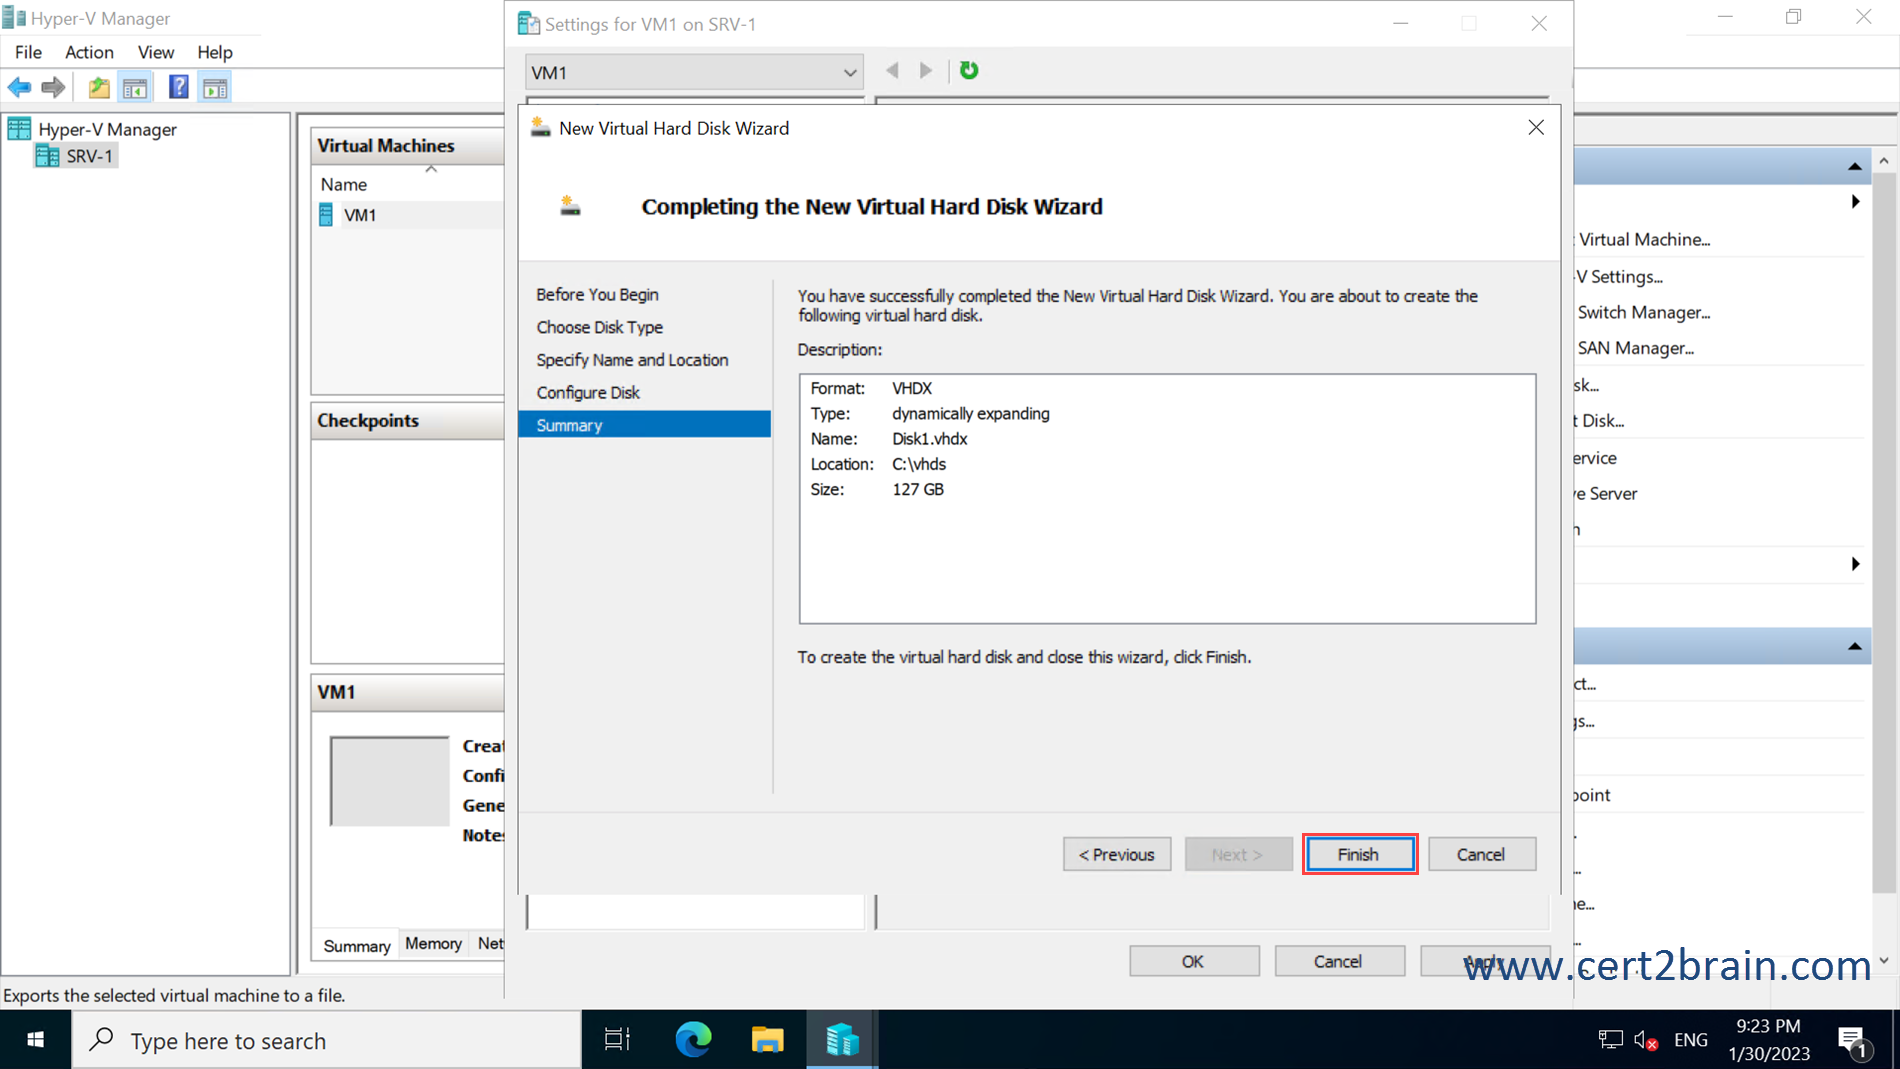Select the Hyper-V Manager taskbar icon

click(842, 1040)
